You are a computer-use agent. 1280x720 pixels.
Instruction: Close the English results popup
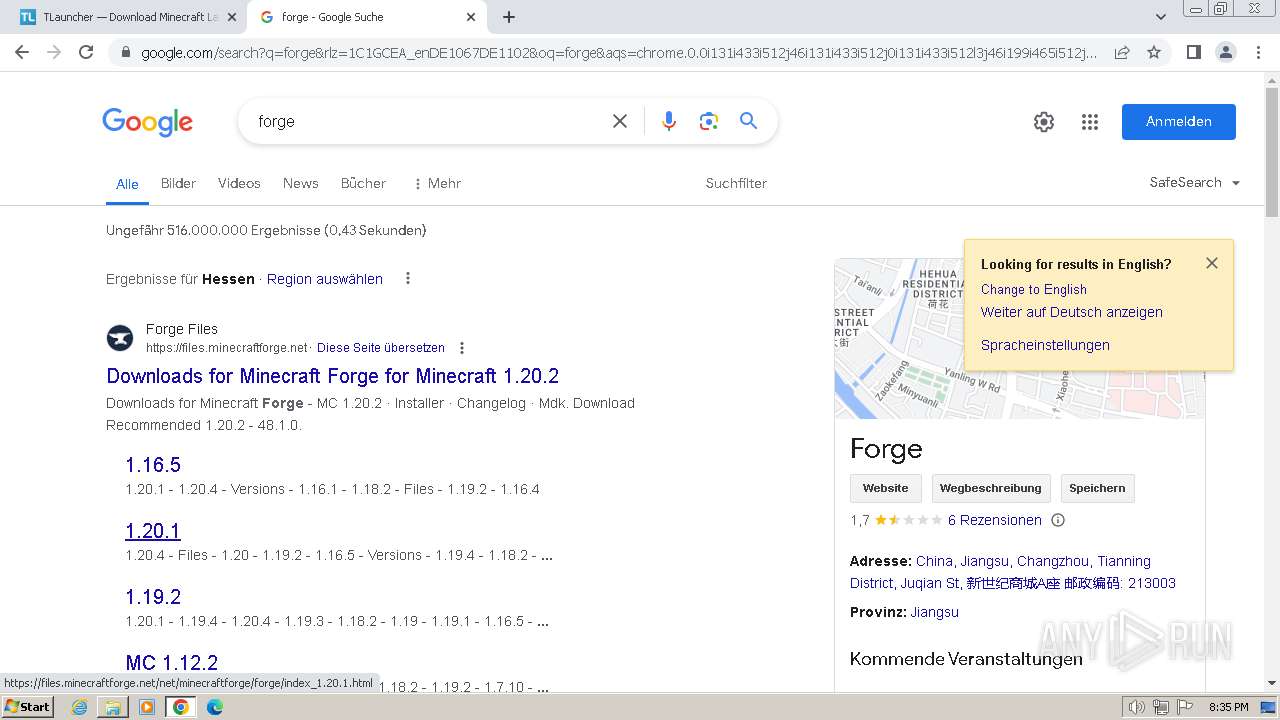(1212, 263)
